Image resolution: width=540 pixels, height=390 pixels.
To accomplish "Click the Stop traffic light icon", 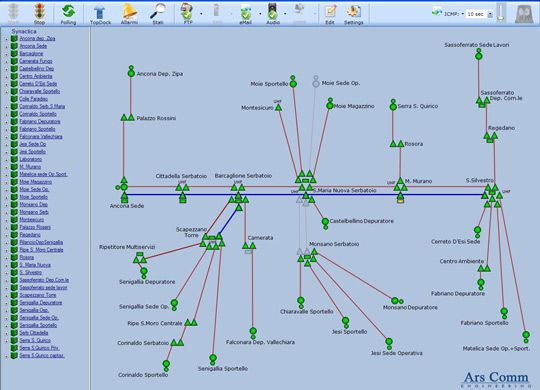I will [x=40, y=12].
